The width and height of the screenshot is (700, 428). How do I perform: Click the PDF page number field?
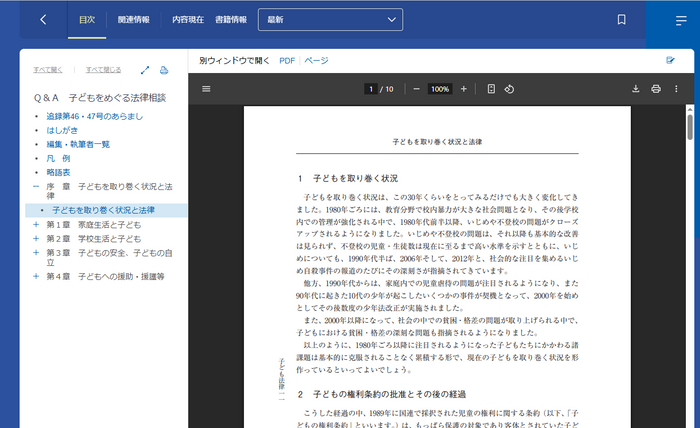[x=371, y=89]
